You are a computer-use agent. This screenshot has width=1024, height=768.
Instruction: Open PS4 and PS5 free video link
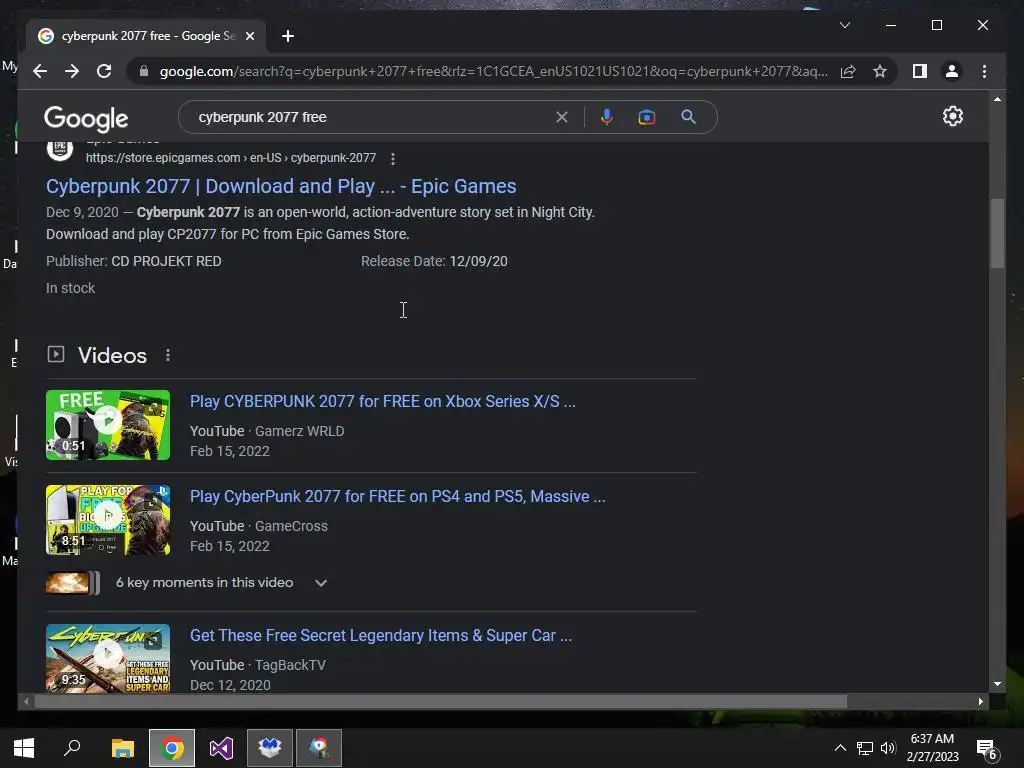(398, 496)
